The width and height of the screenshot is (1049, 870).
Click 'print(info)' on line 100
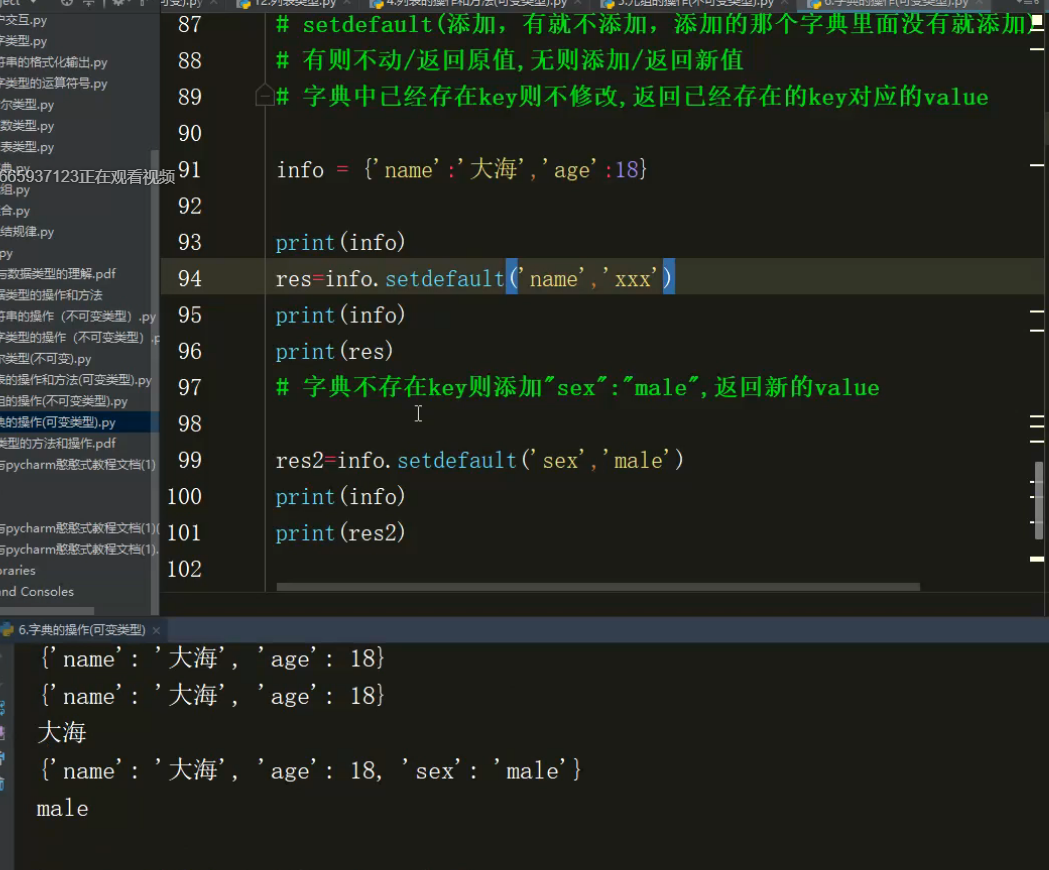pos(341,497)
